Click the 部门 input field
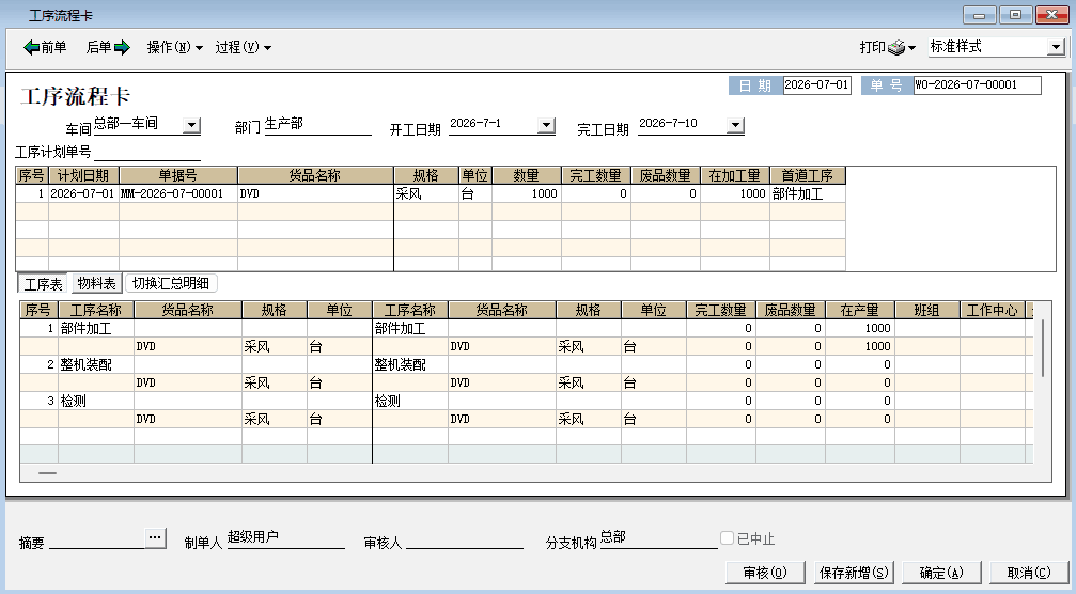1076x594 pixels. (318, 126)
